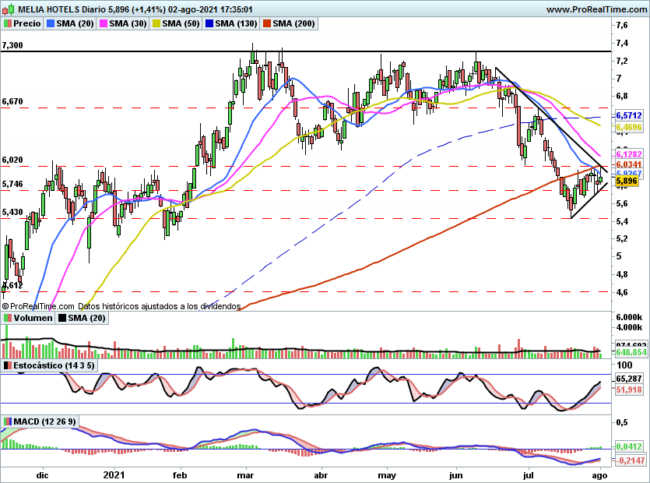Click the 5,430 support level label
650x483 pixels.
12,212
